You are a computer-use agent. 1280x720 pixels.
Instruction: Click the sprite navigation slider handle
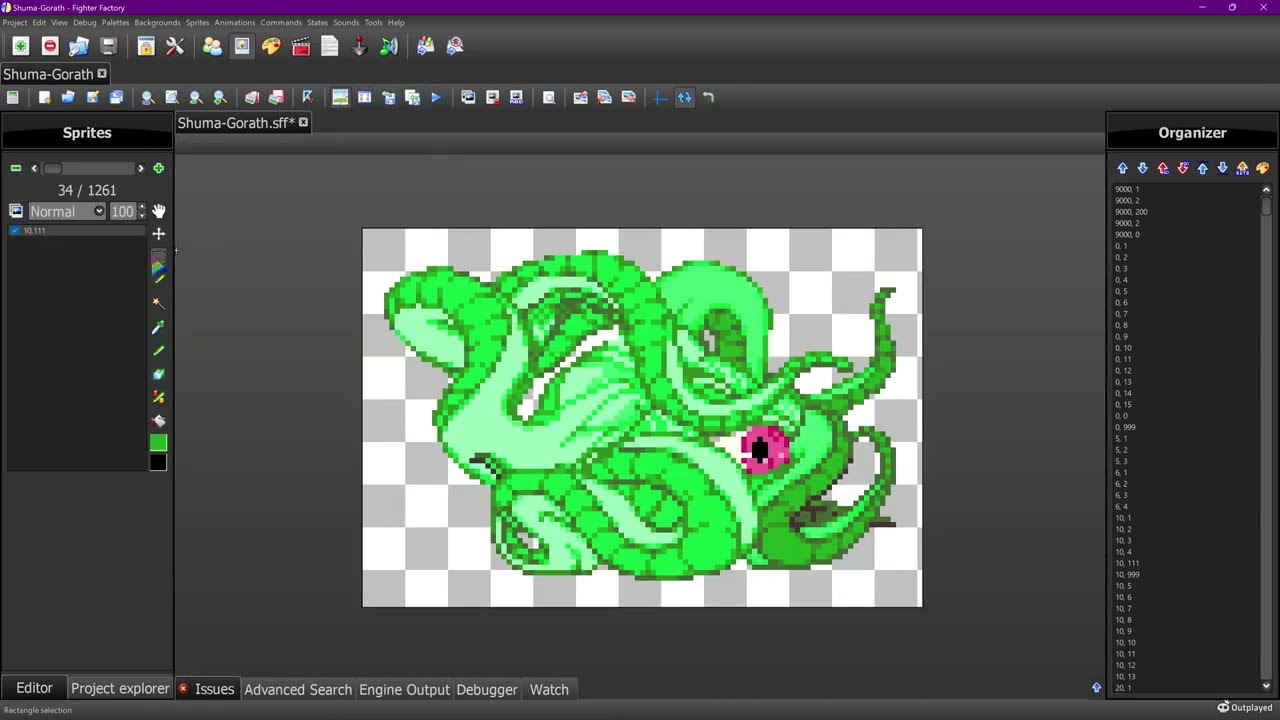[52, 168]
